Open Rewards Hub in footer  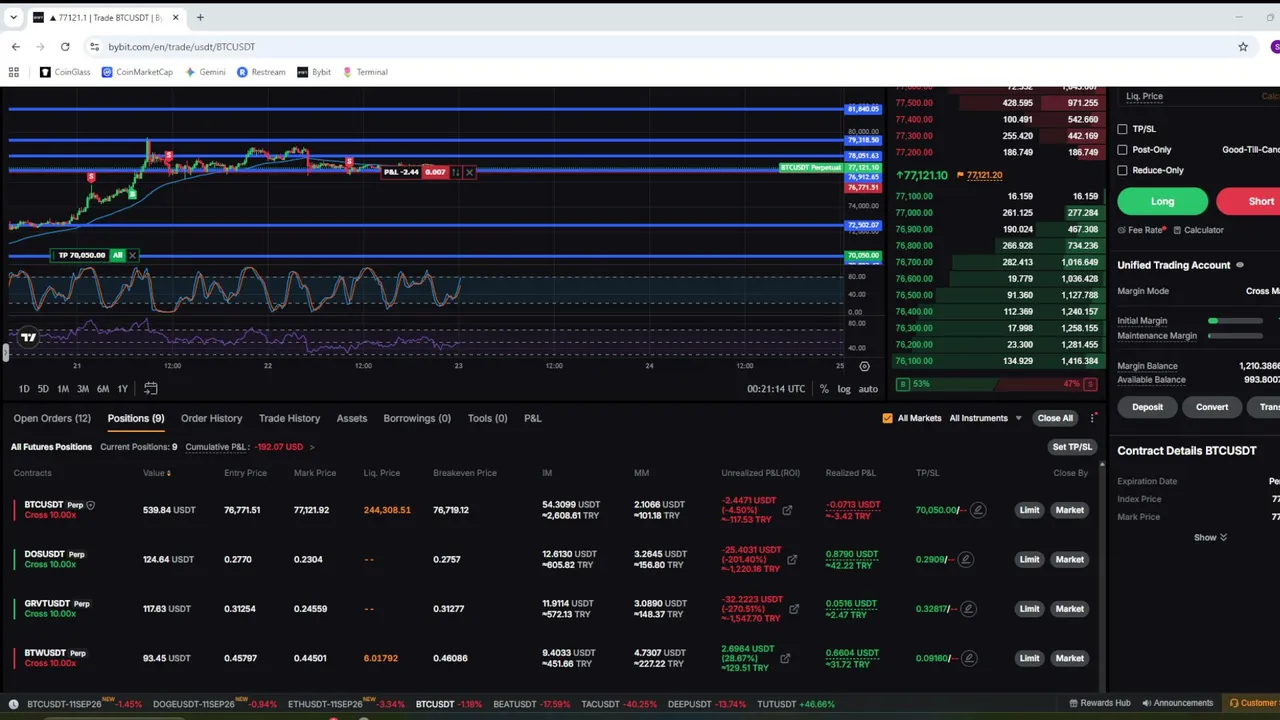tap(1099, 703)
